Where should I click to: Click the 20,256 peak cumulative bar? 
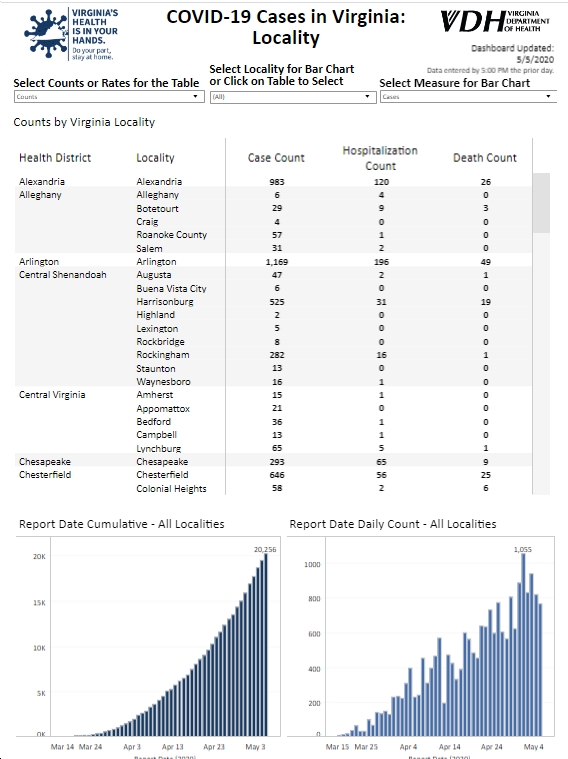(265, 645)
